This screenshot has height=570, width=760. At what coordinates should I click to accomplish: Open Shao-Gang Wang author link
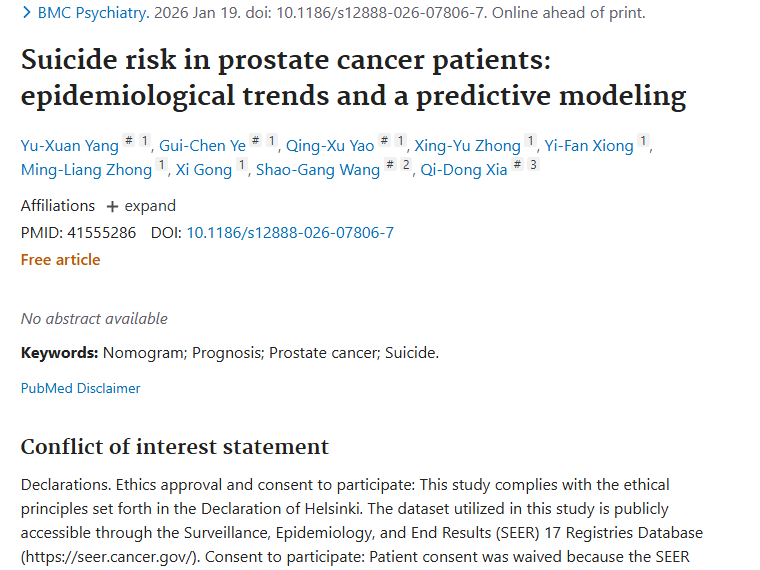318,170
